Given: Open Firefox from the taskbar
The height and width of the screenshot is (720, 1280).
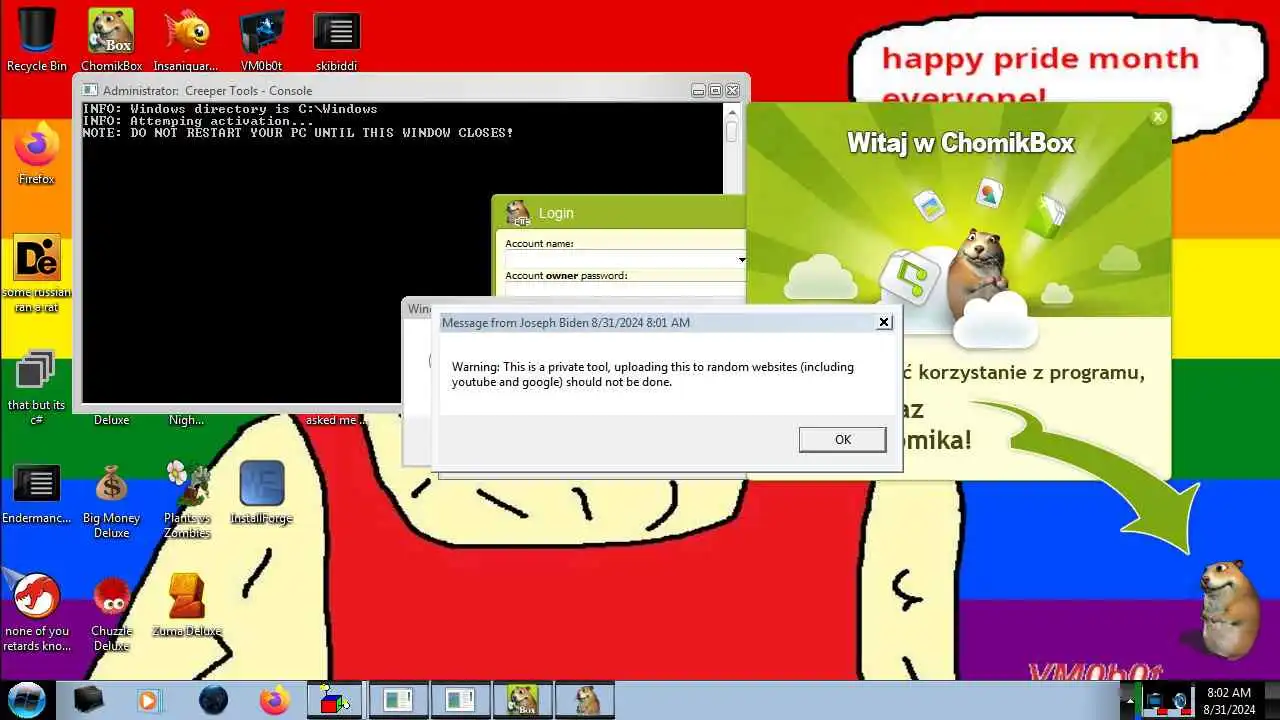Looking at the screenshot, I should tap(274, 700).
